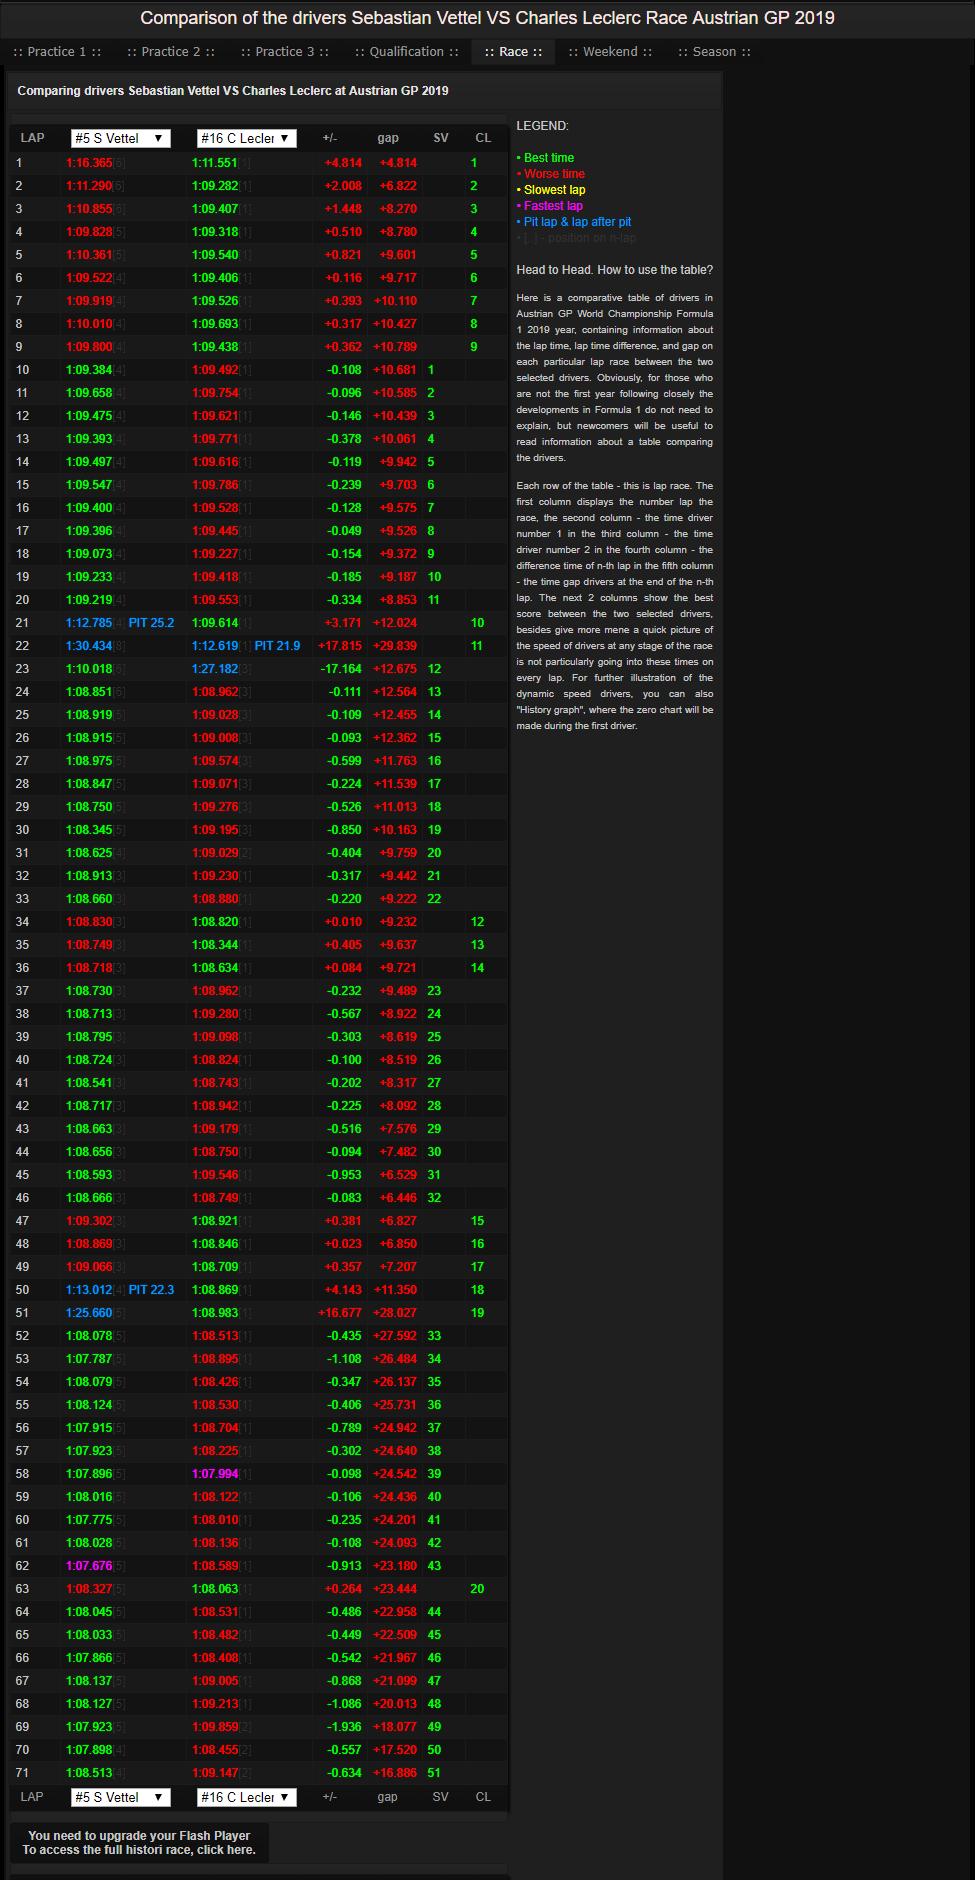Image resolution: width=975 pixels, height=1880 pixels.
Task: Click 'Pit lap & lap after pit' legend entry
Action: [x=574, y=222]
